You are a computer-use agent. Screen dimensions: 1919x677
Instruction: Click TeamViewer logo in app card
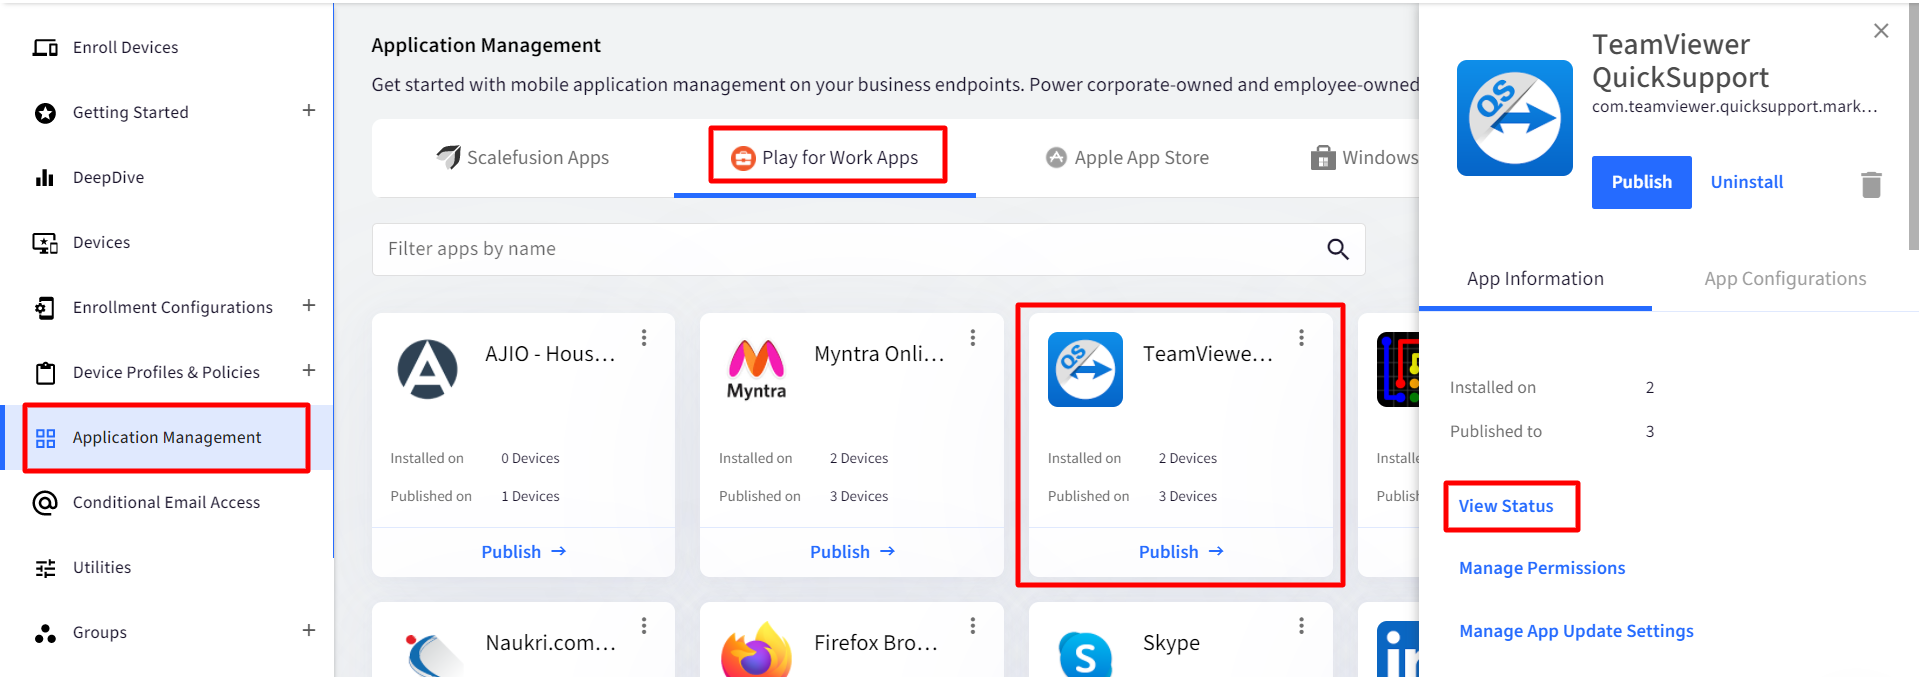pyautogui.click(x=1085, y=369)
